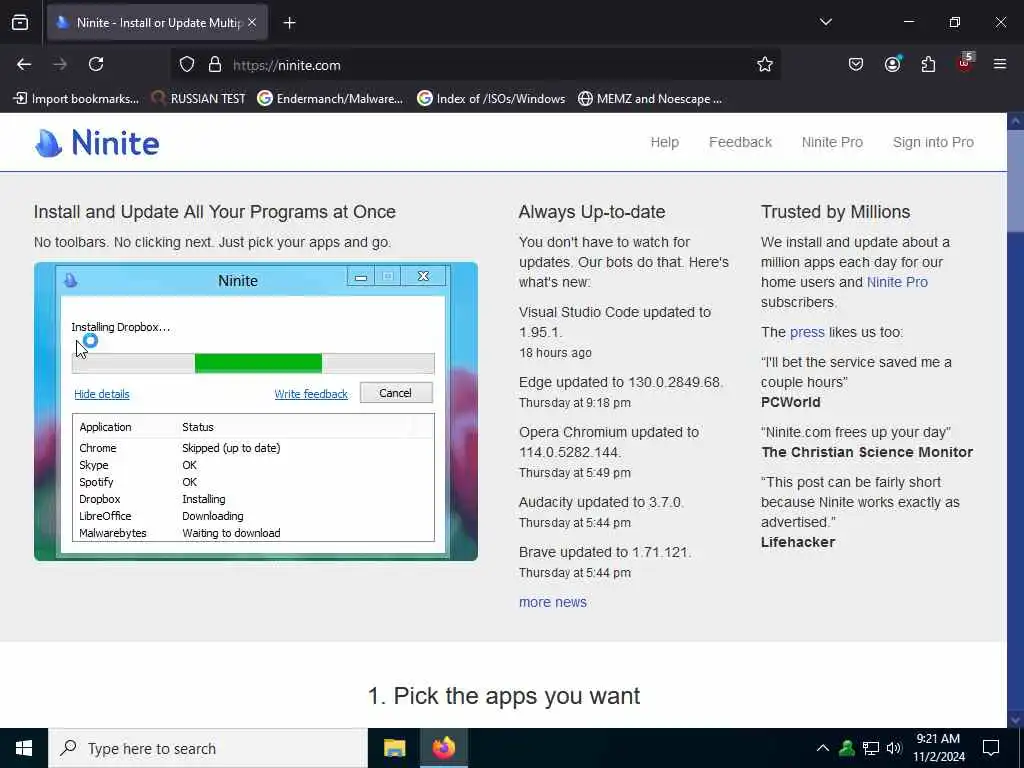Open Save to Pocket icon
Image resolution: width=1024 pixels, height=768 pixels.
tap(856, 64)
